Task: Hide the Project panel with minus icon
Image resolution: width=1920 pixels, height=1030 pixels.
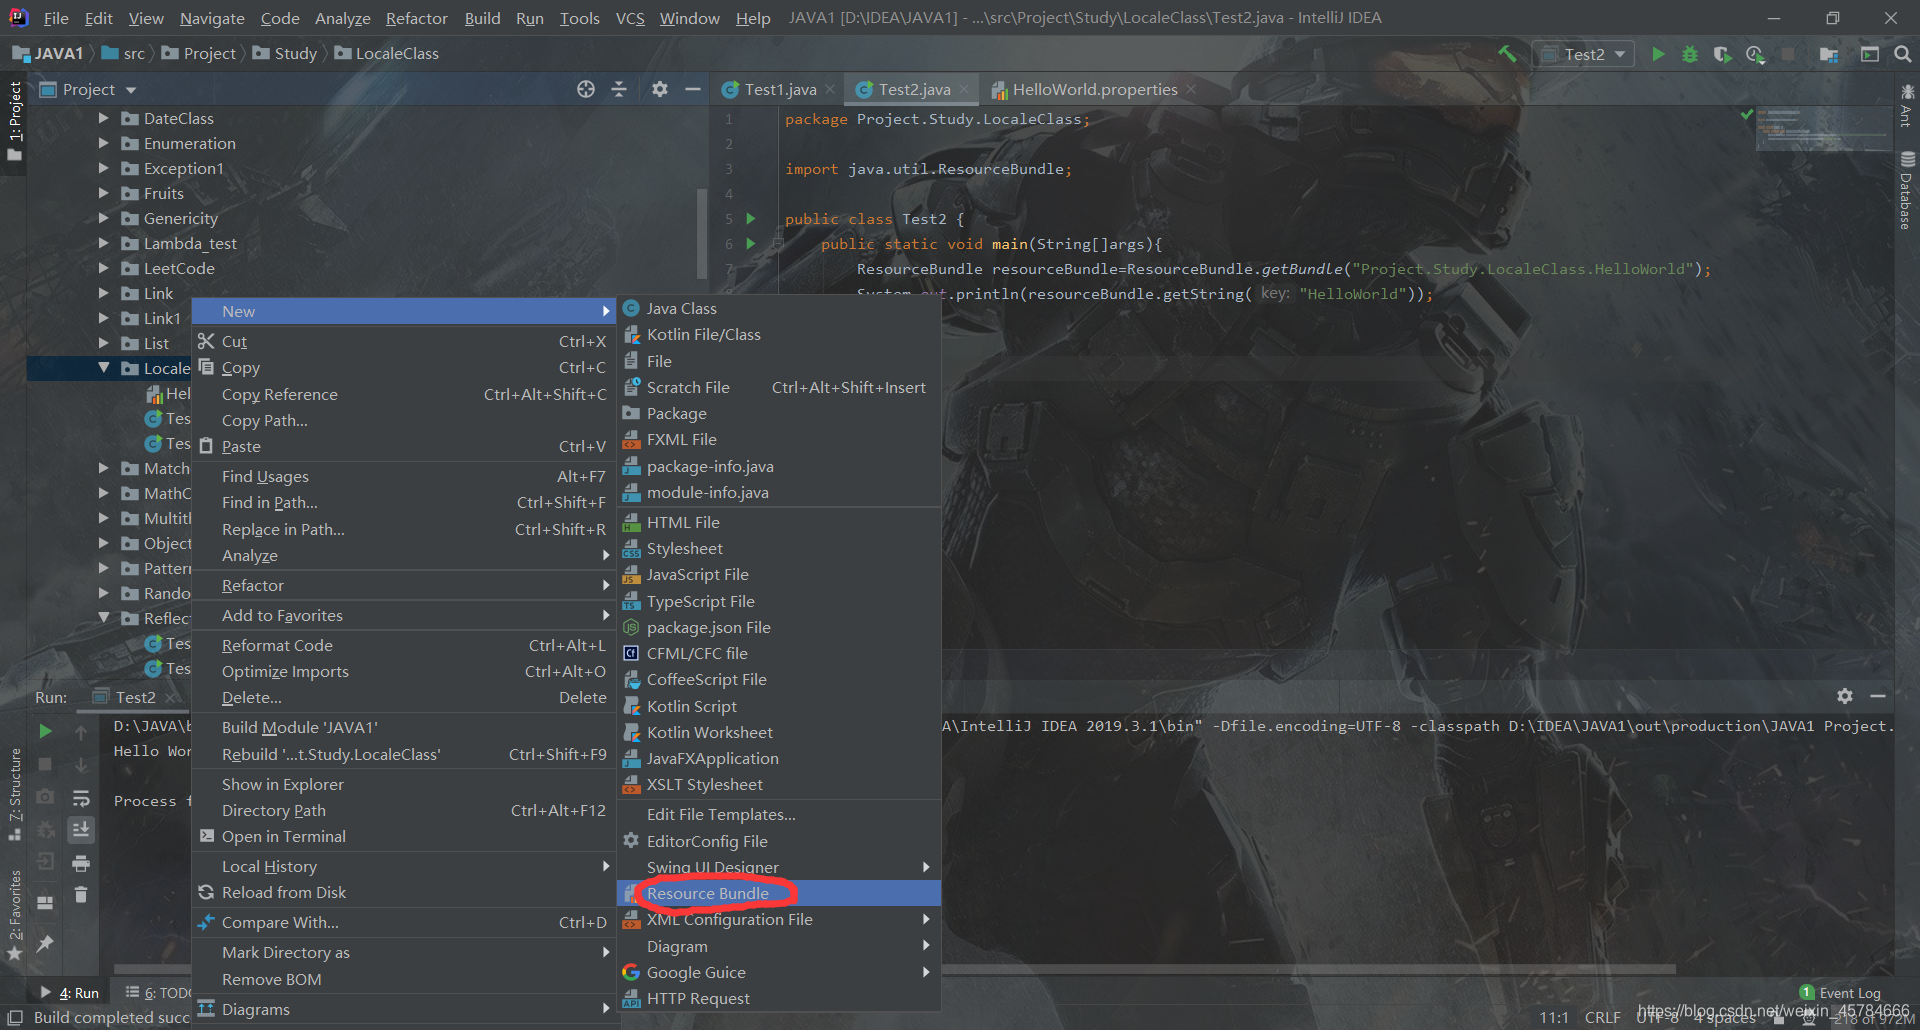Action: [x=692, y=89]
